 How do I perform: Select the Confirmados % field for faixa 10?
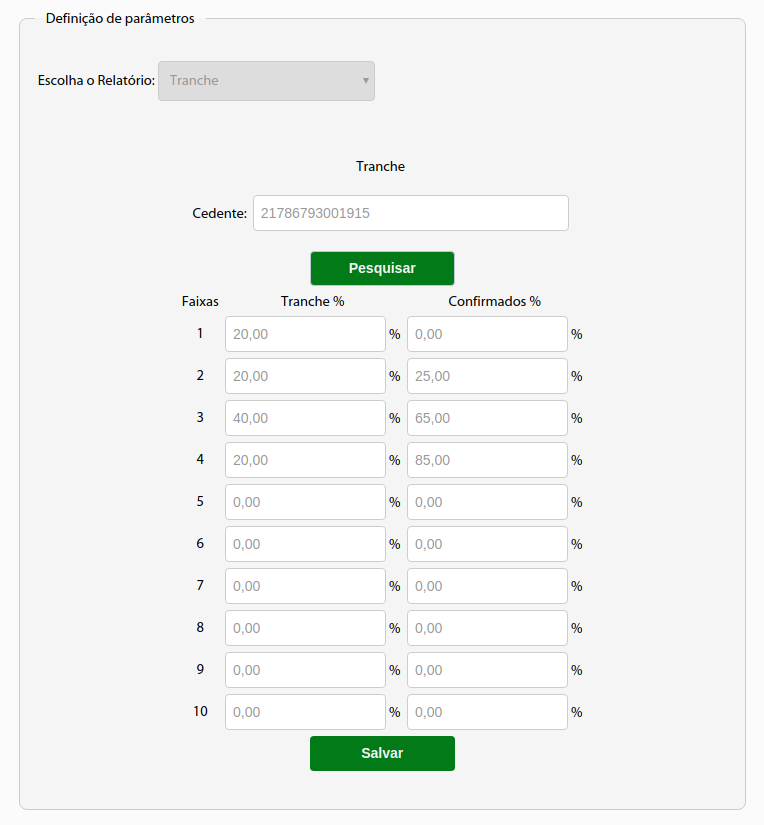click(487, 712)
